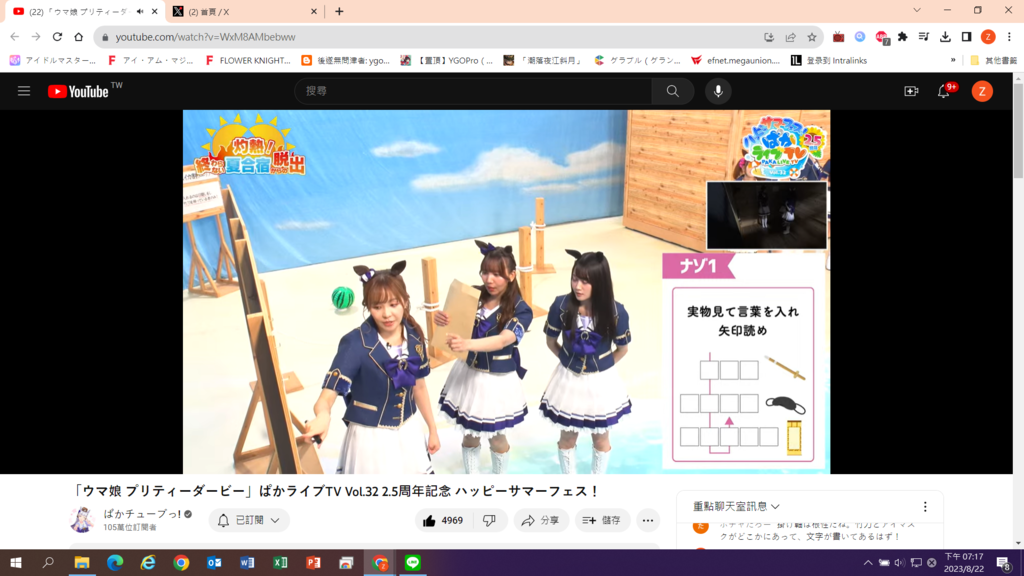The image size is (1024, 576).
Task: Open the media controls toolbar icon
Action: click(923, 37)
